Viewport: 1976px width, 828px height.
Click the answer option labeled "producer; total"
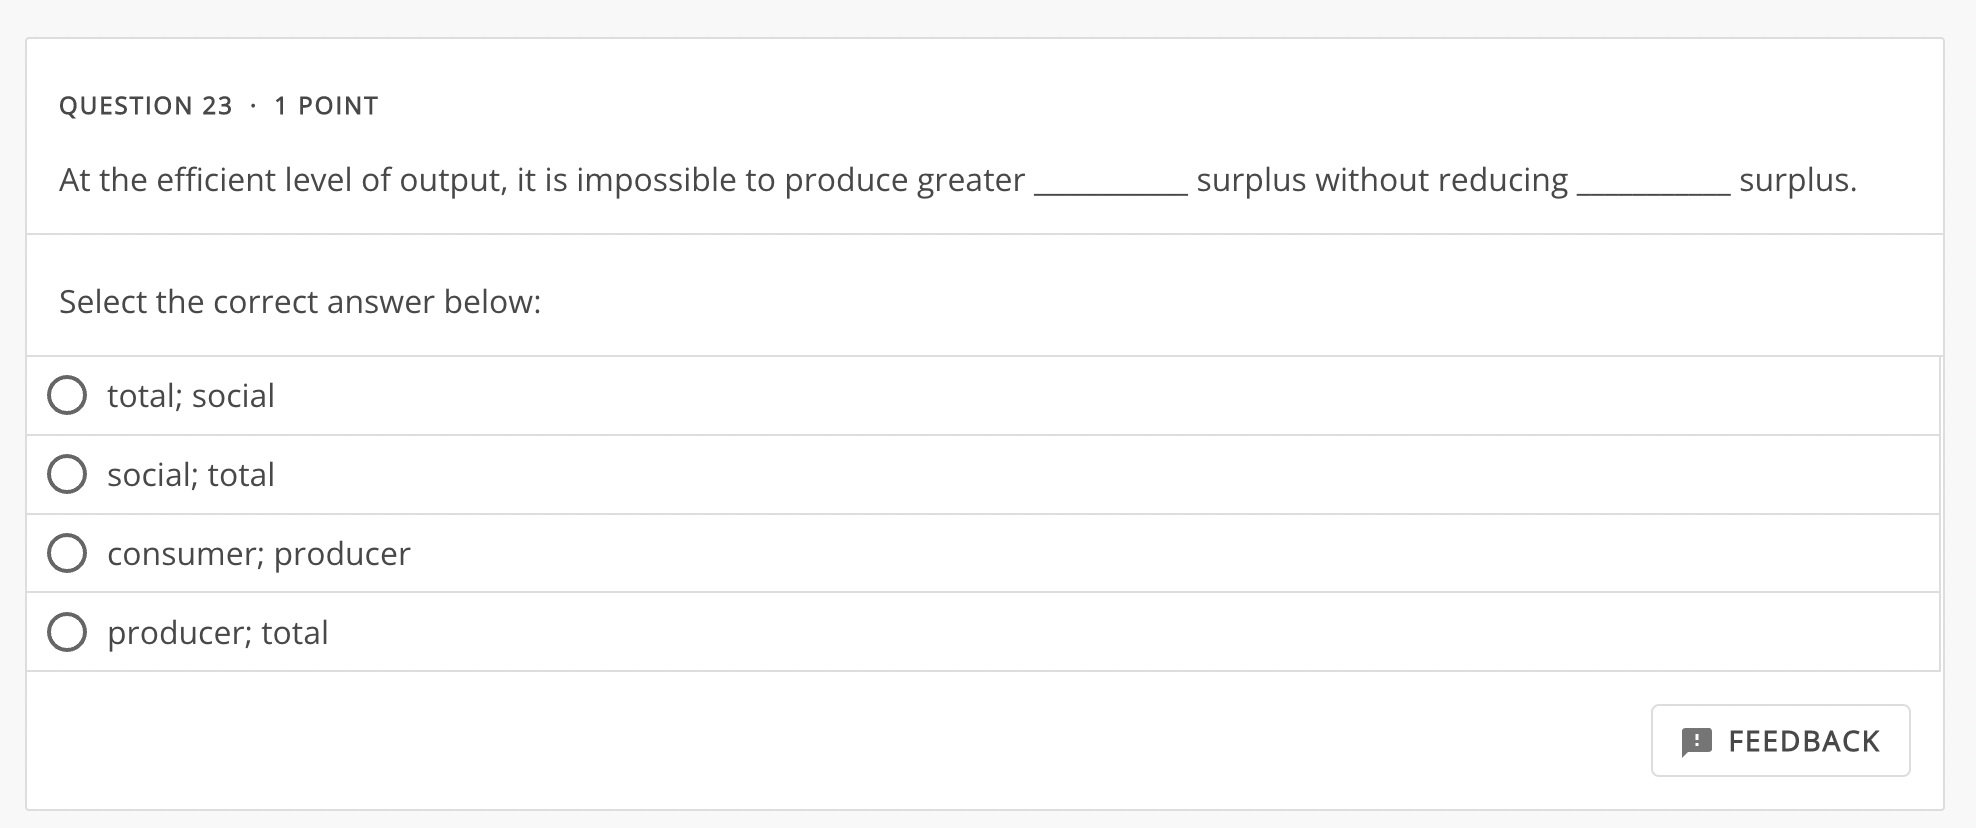(218, 632)
